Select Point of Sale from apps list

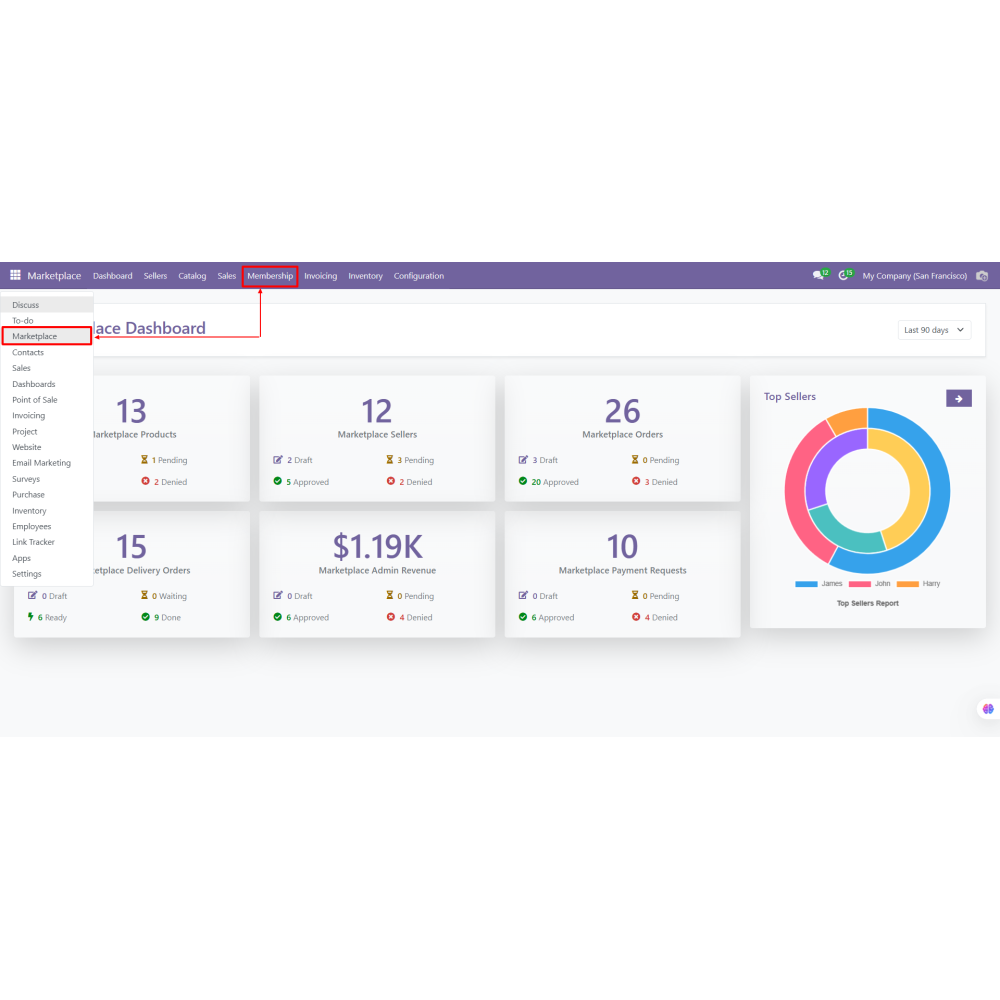(x=35, y=400)
